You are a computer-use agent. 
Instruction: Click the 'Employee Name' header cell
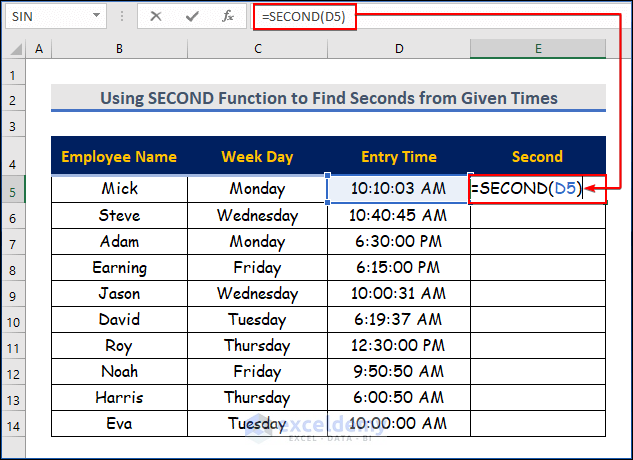click(x=119, y=156)
